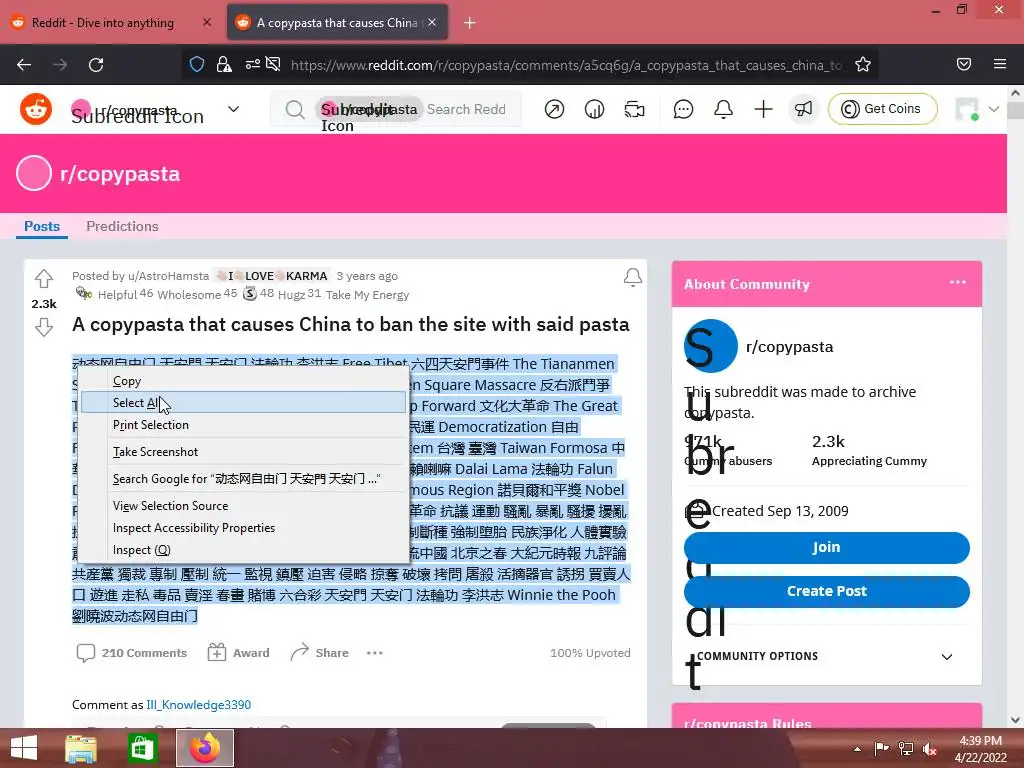Choose Take Screenshot in context menu
Viewport: 1024px width, 768px height.
click(243, 451)
